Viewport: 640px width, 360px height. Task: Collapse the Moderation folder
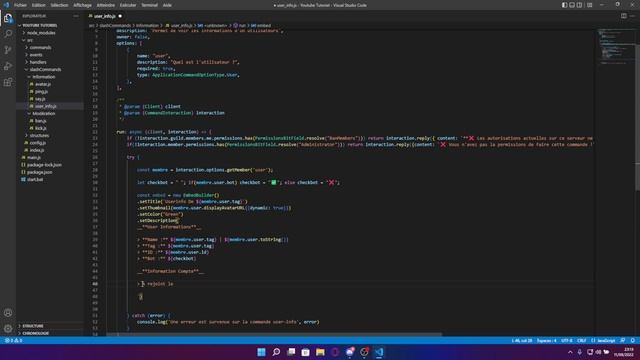[x=49, y=113]
